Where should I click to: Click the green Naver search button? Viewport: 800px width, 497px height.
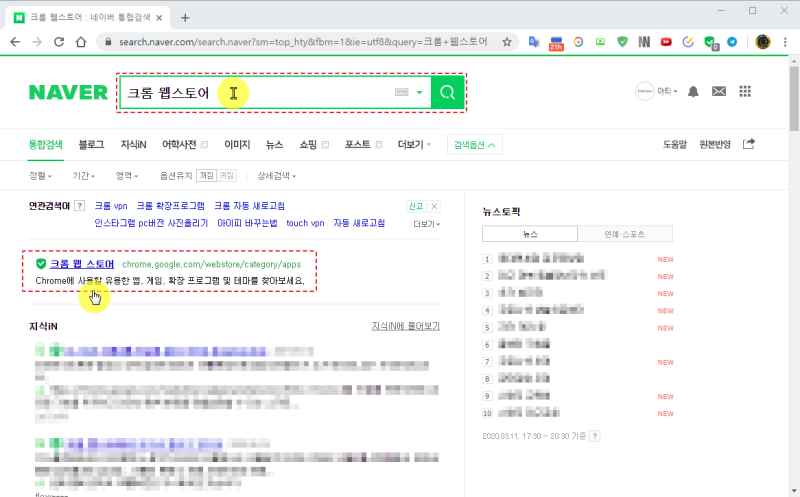[x=447, y=92]
